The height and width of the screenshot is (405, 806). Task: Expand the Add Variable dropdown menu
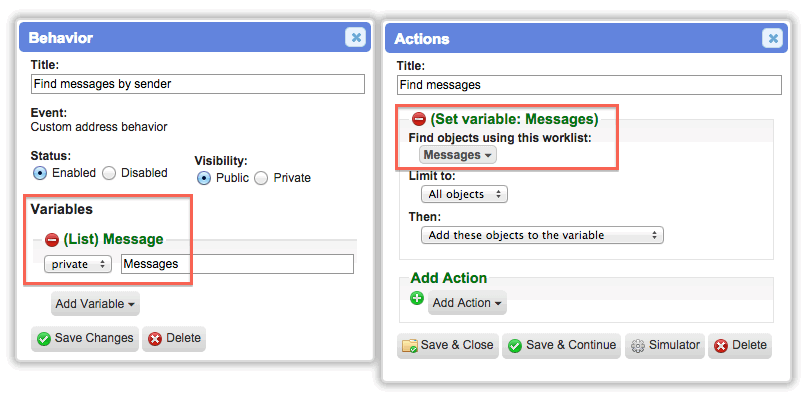coord(95,304)
